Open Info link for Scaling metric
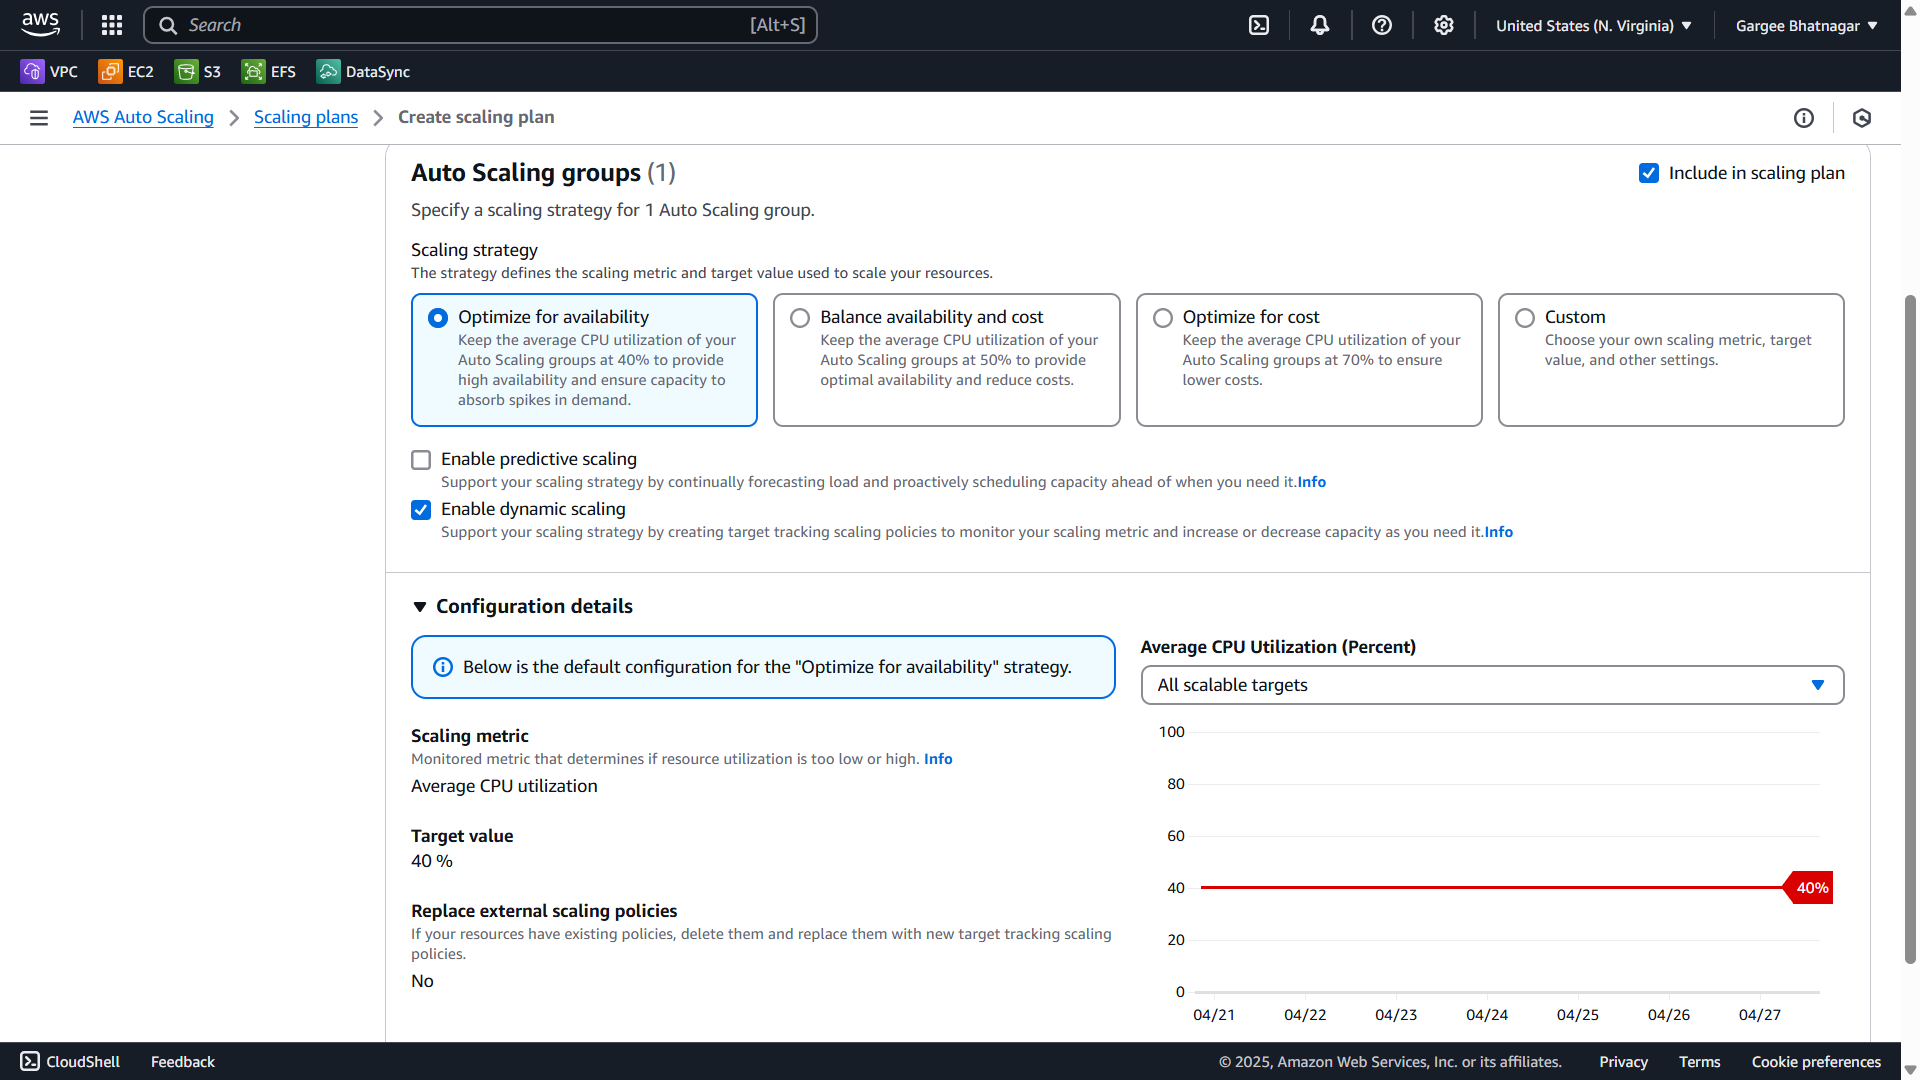 click(938, 759)
